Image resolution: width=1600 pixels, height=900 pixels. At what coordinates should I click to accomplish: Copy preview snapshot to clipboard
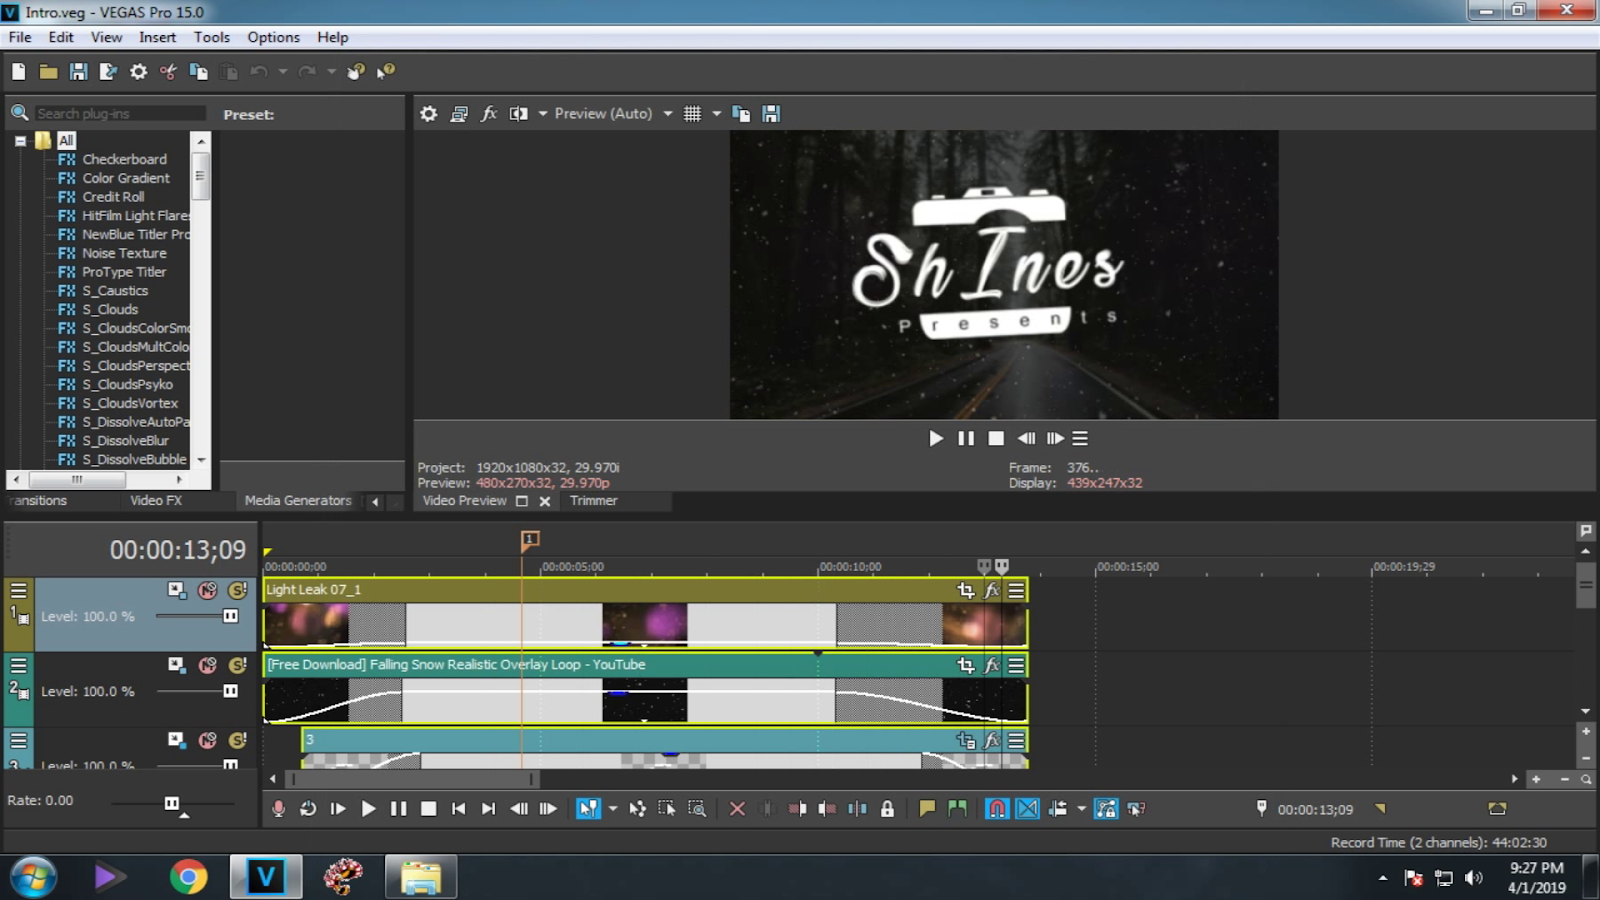[741, 114]
